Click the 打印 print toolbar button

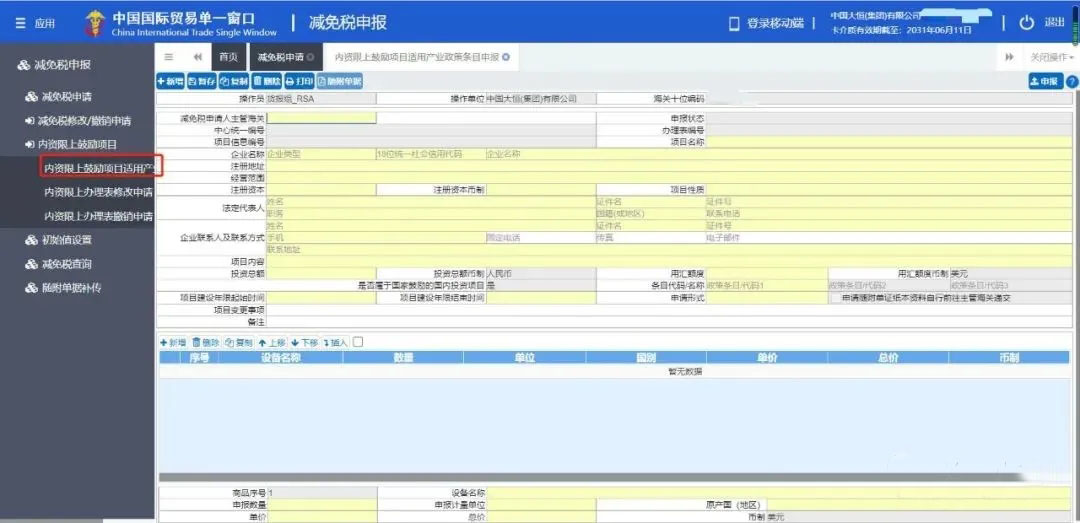(x=300, y=81)
